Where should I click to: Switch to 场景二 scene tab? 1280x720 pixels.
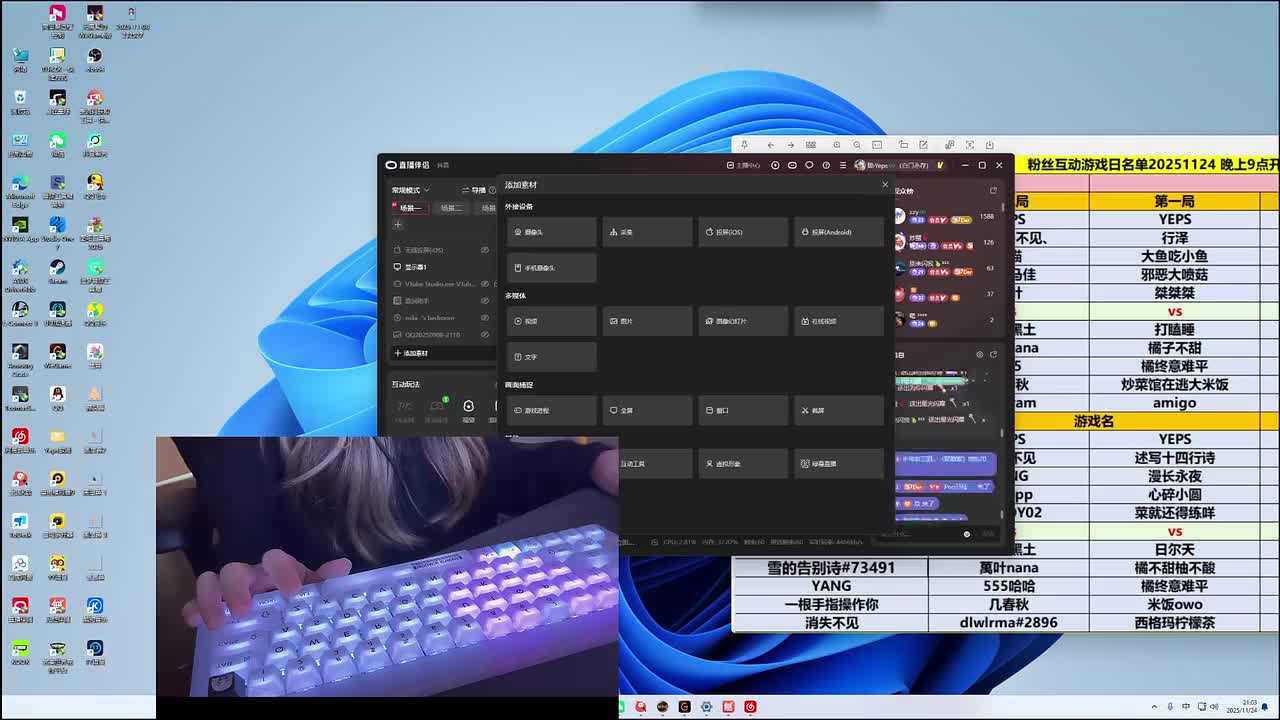click(x=452, y=208)
